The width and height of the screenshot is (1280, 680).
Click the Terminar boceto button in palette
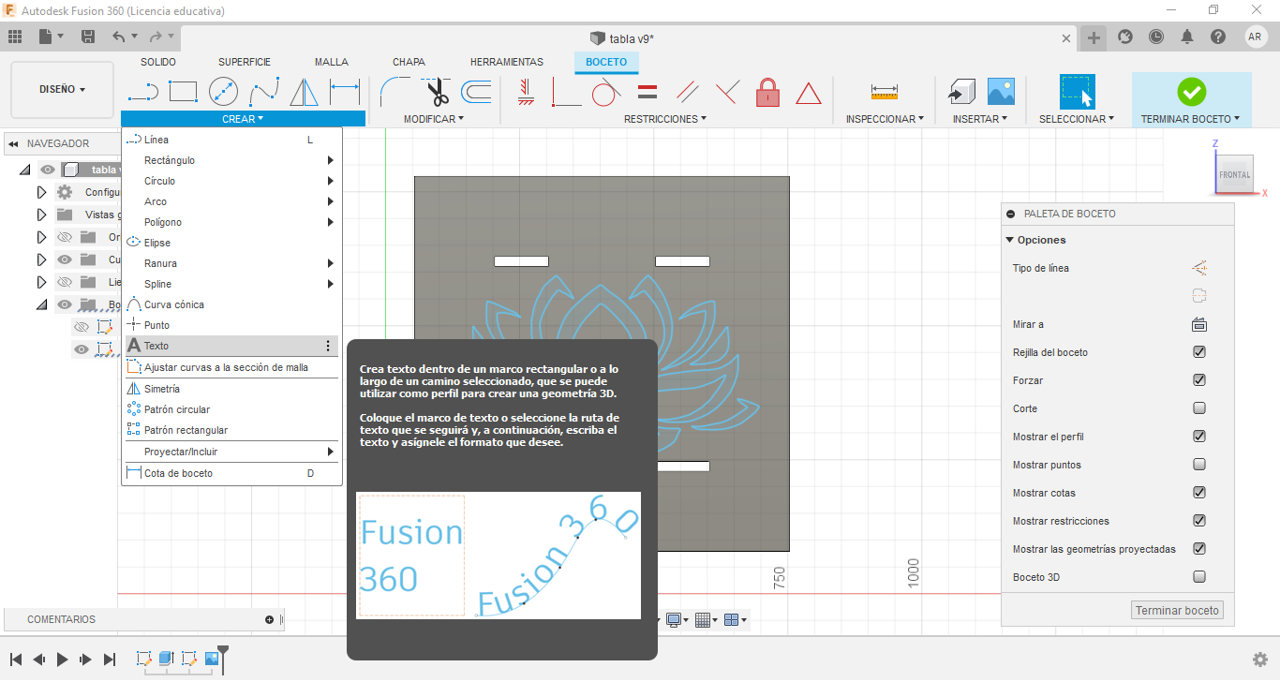pos(1177,610)
